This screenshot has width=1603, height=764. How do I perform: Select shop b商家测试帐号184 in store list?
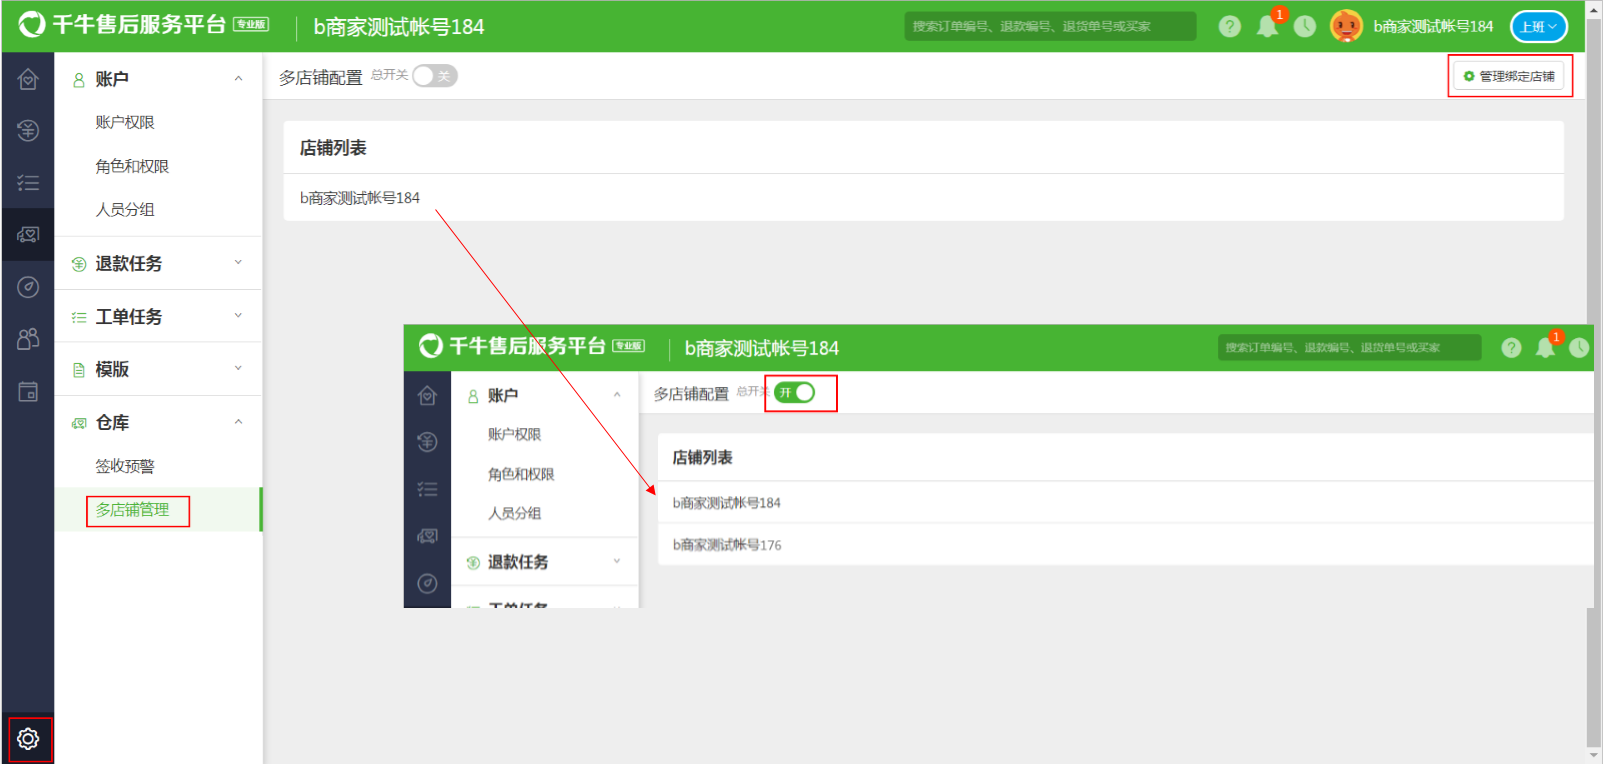point(360,198)
